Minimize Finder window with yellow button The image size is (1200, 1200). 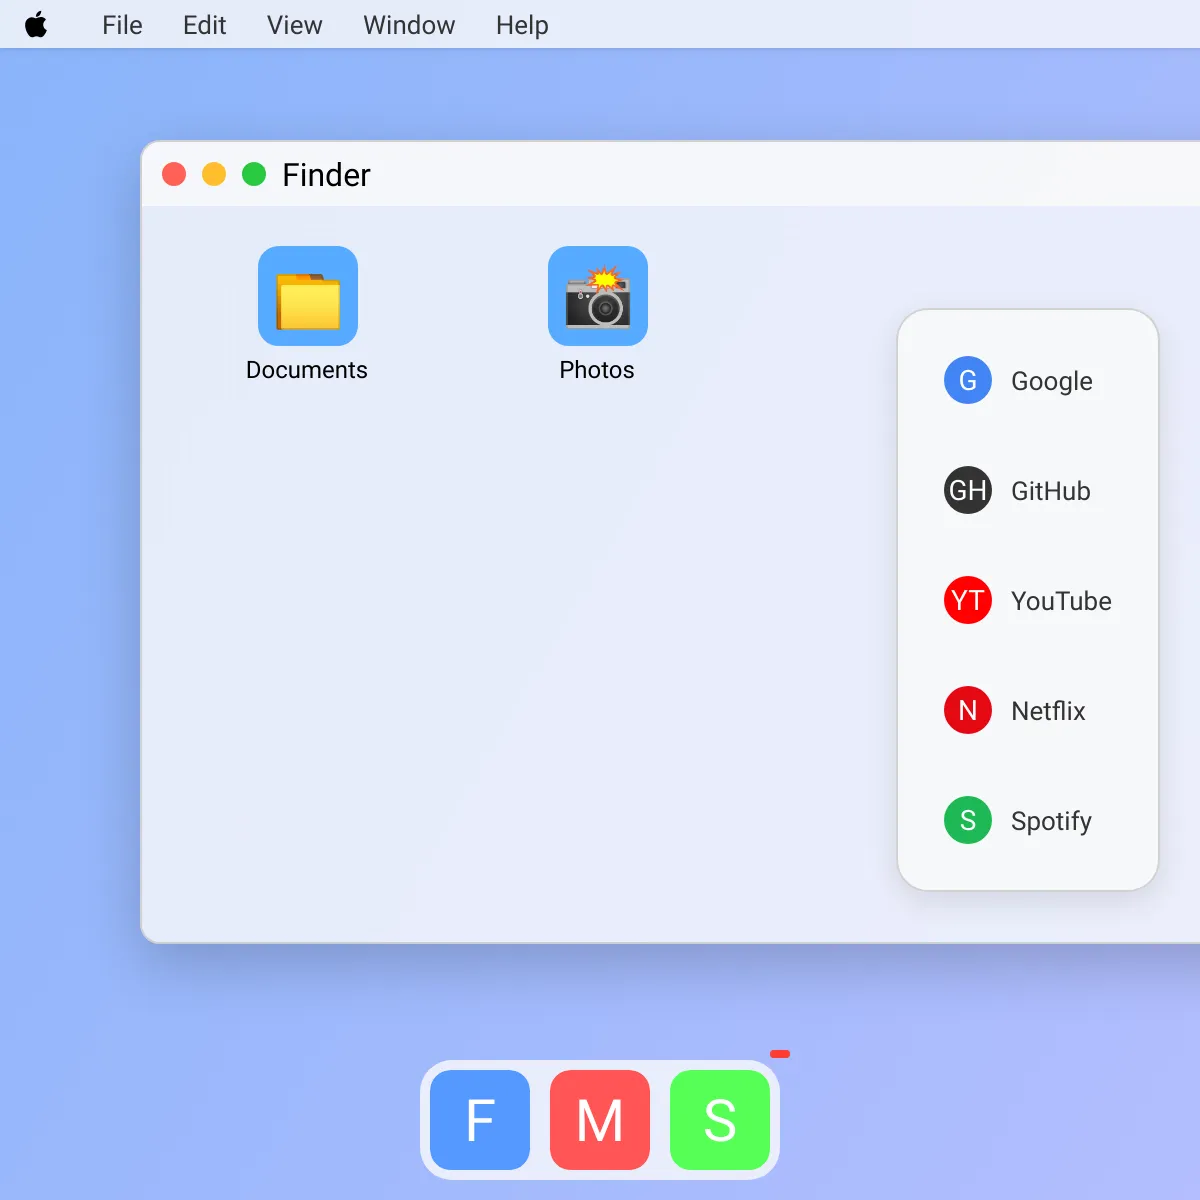click(x=214, y=174)
